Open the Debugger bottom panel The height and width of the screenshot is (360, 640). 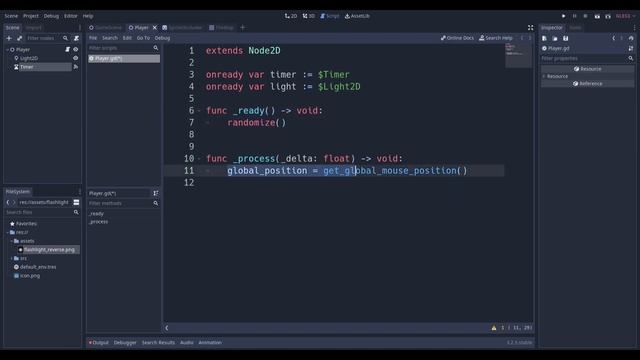[125, 342]
